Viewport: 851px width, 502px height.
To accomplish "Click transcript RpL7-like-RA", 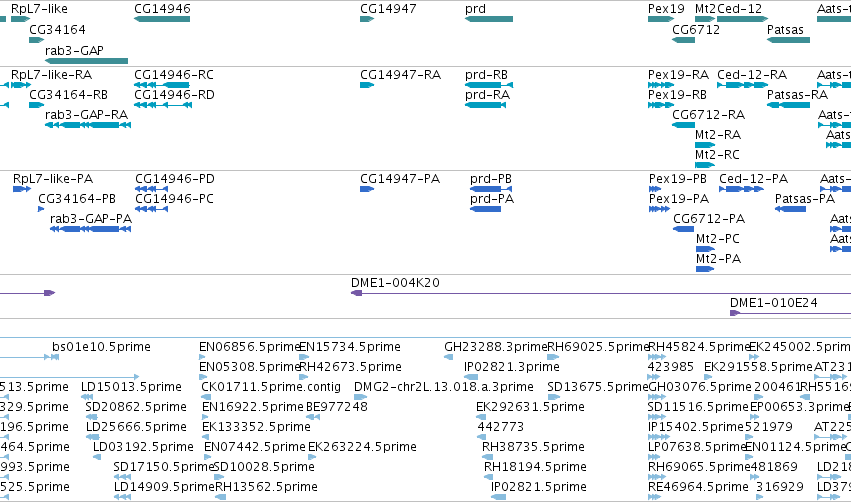I will coord(52,74).
